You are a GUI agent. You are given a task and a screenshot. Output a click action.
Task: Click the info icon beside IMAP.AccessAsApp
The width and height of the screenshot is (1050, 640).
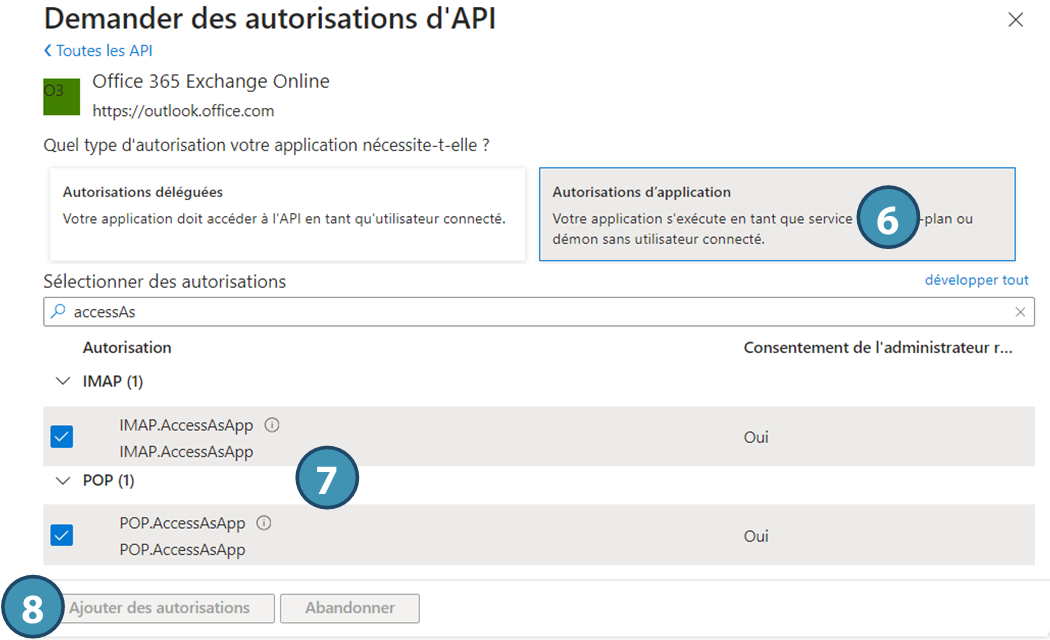272,425
